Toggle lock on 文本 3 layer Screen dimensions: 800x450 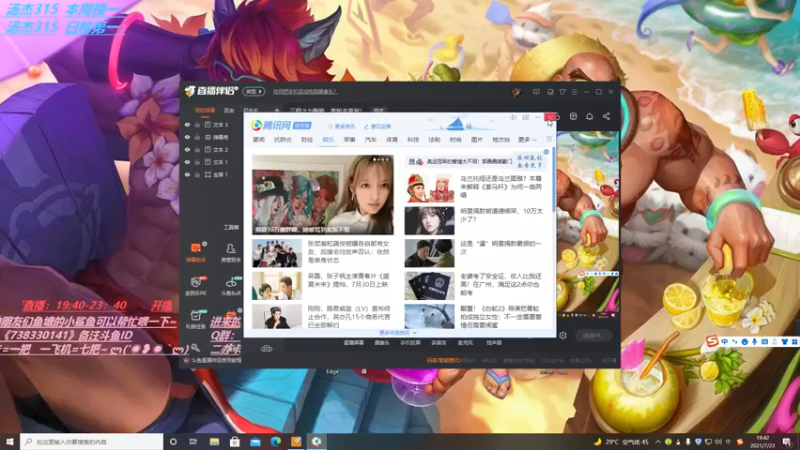[197, 125]
